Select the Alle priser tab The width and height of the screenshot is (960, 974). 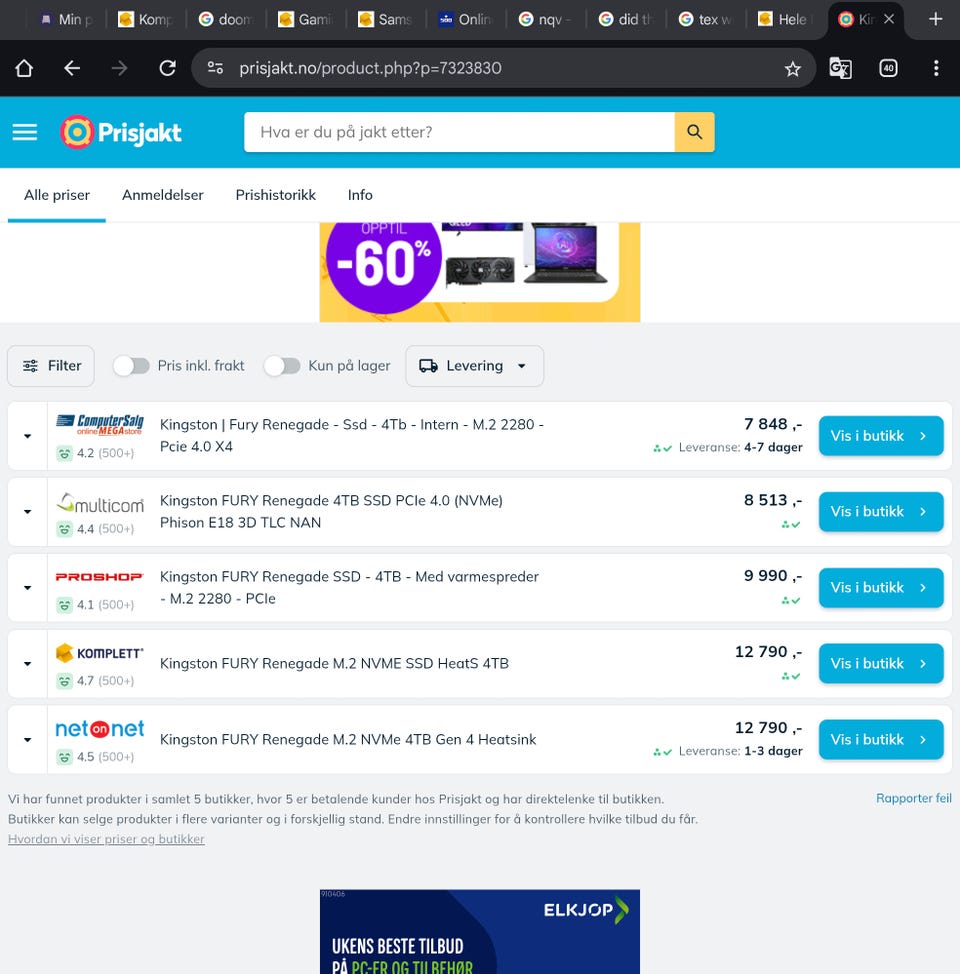57,195
